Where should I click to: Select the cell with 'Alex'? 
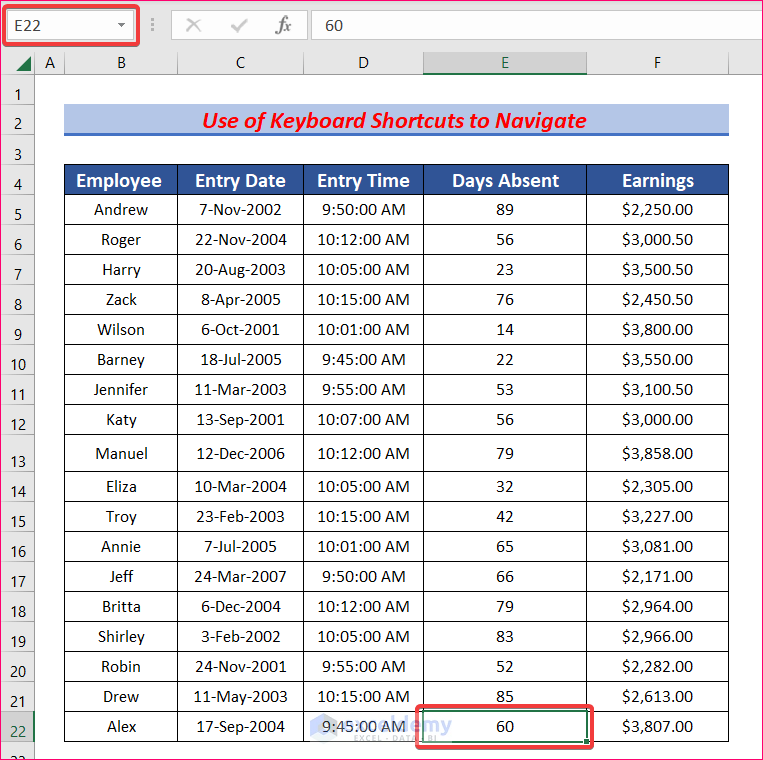(x=121, y=726)
